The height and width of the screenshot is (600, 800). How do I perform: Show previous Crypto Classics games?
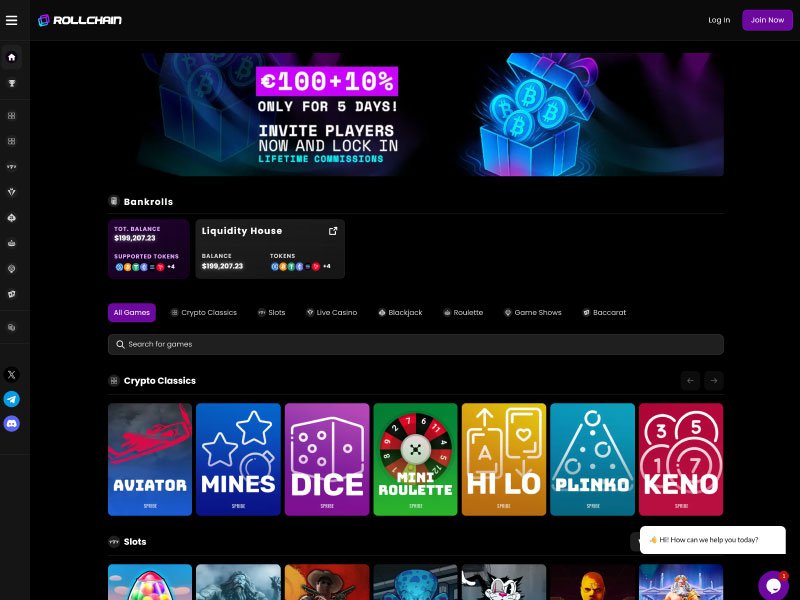pos(690,381)
